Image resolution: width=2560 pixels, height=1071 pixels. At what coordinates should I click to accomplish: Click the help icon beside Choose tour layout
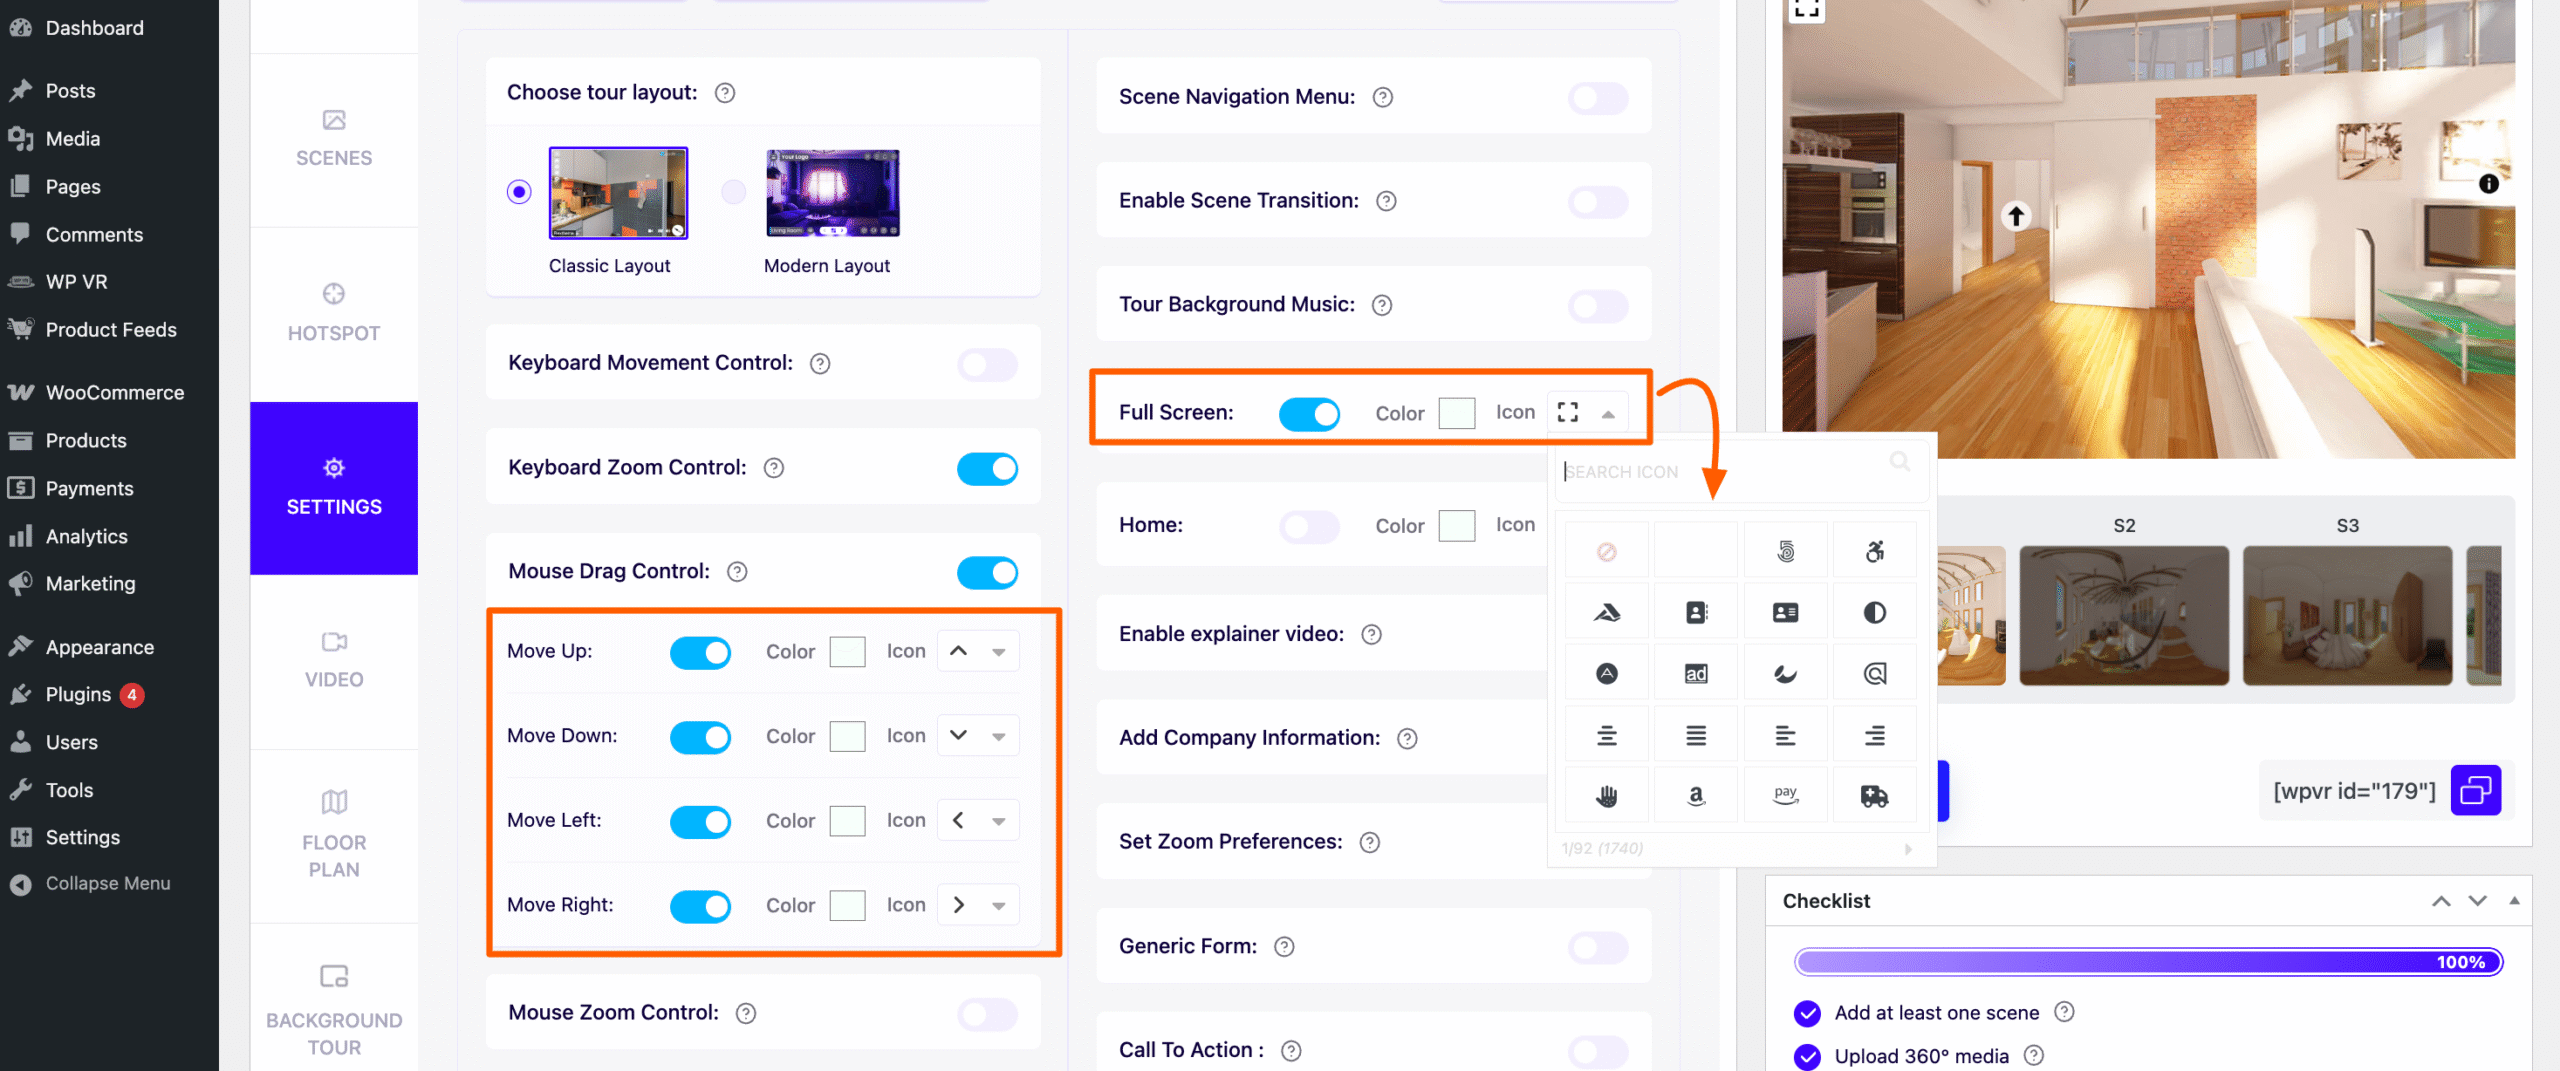click(725, 93)
